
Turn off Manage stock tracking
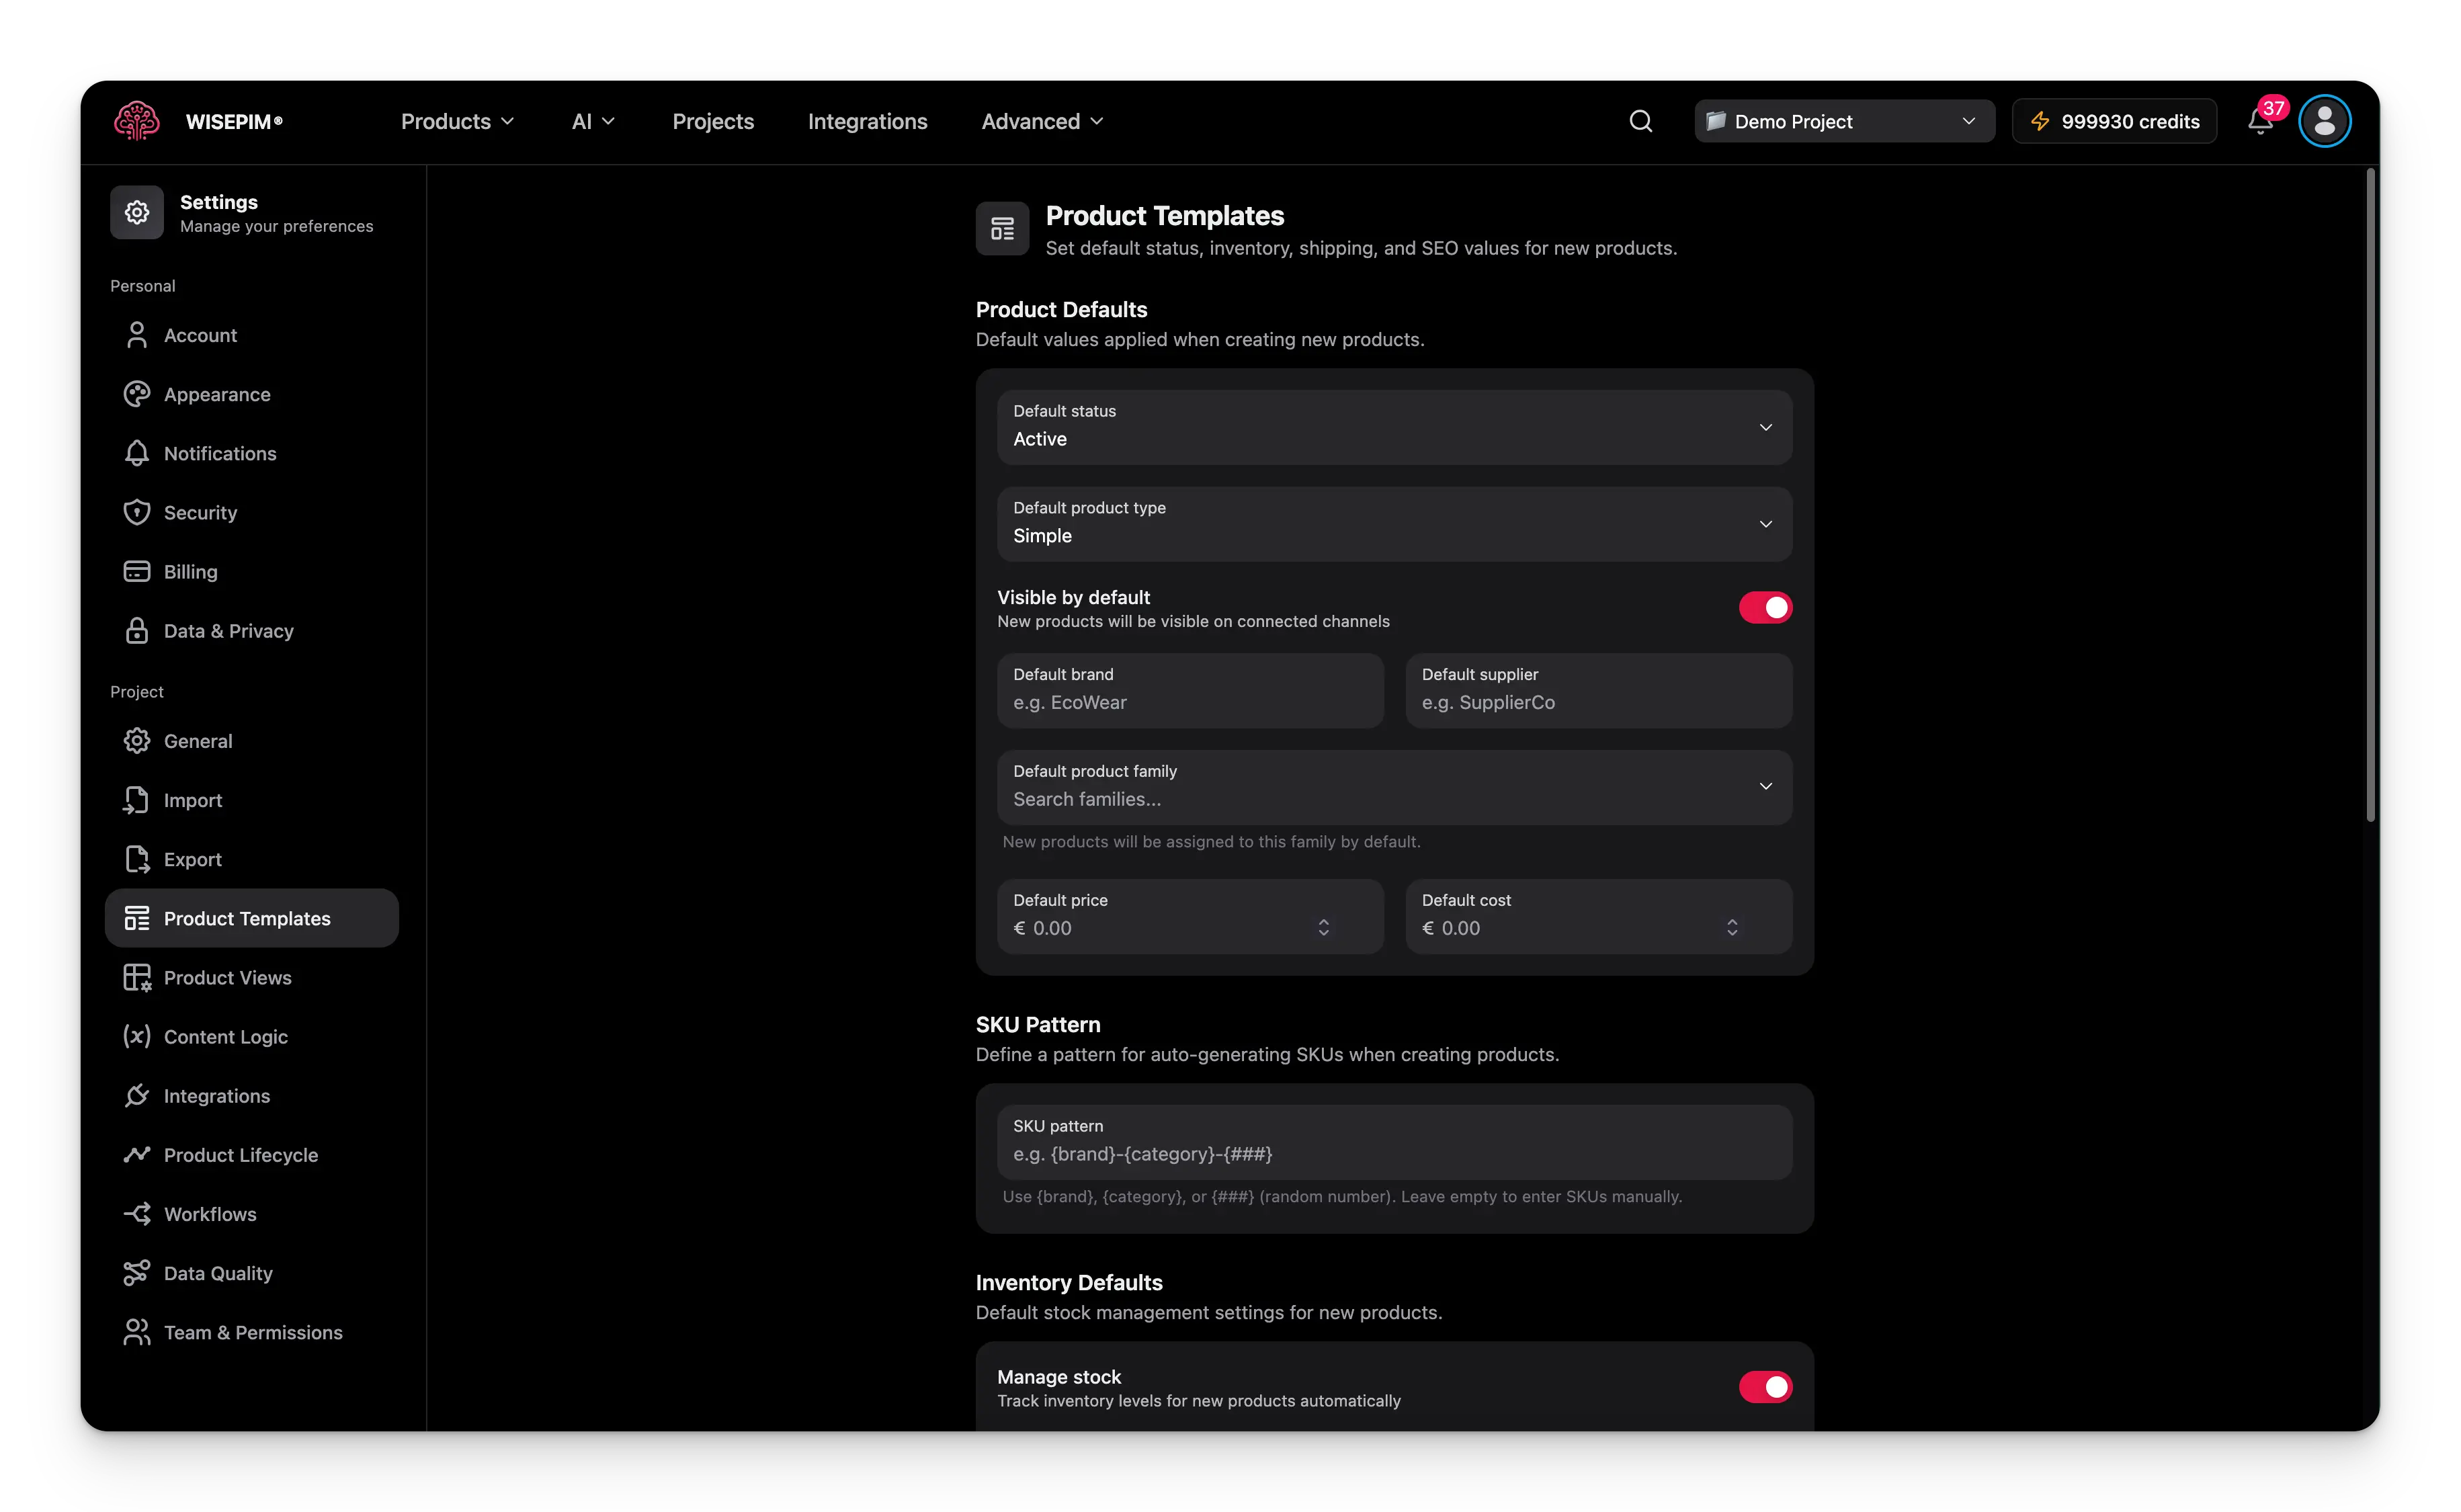pos(1764,1387)
